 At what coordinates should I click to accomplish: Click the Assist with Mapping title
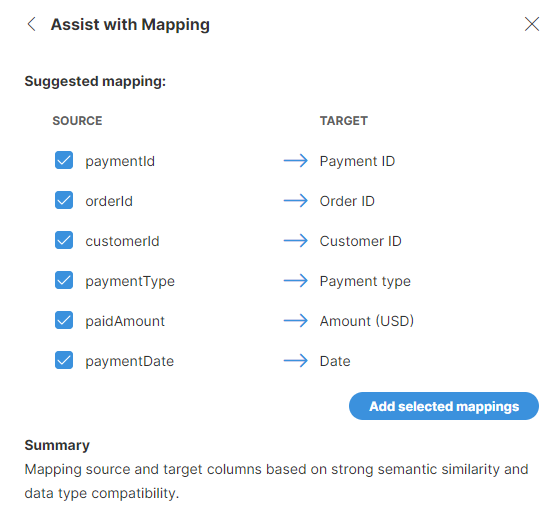click(130, 25)
